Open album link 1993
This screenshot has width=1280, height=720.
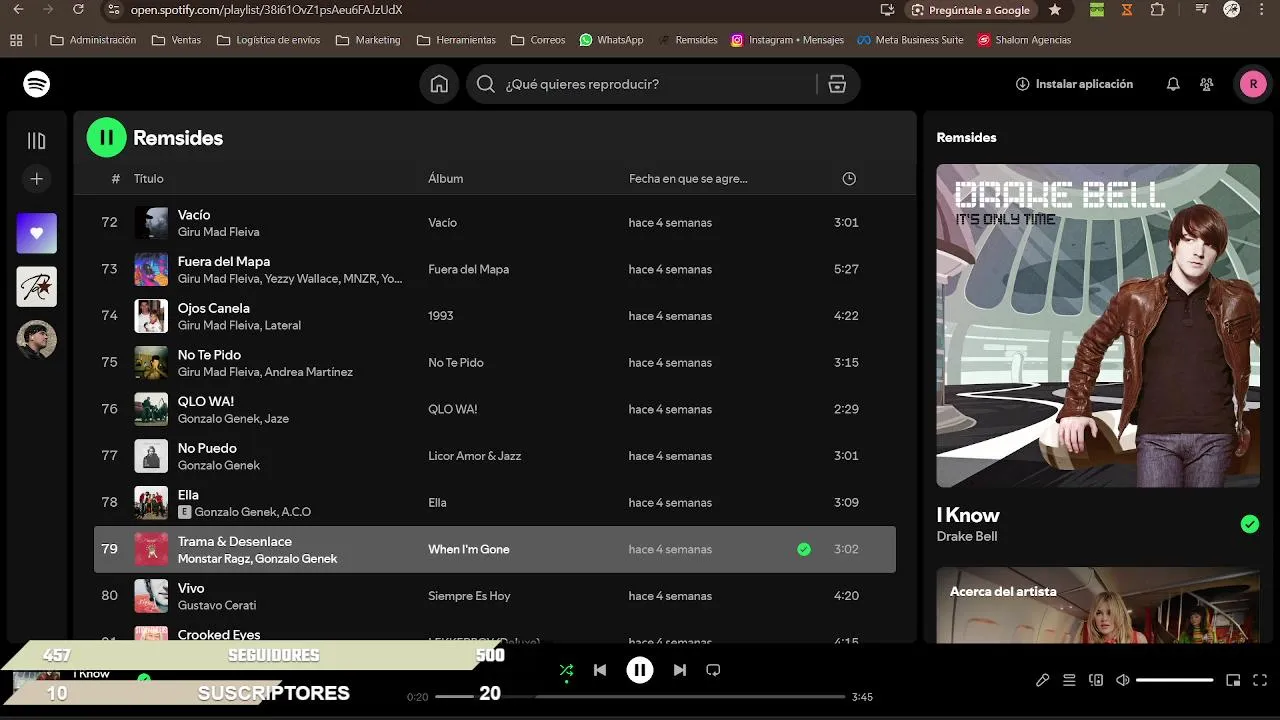click(441, 316)
